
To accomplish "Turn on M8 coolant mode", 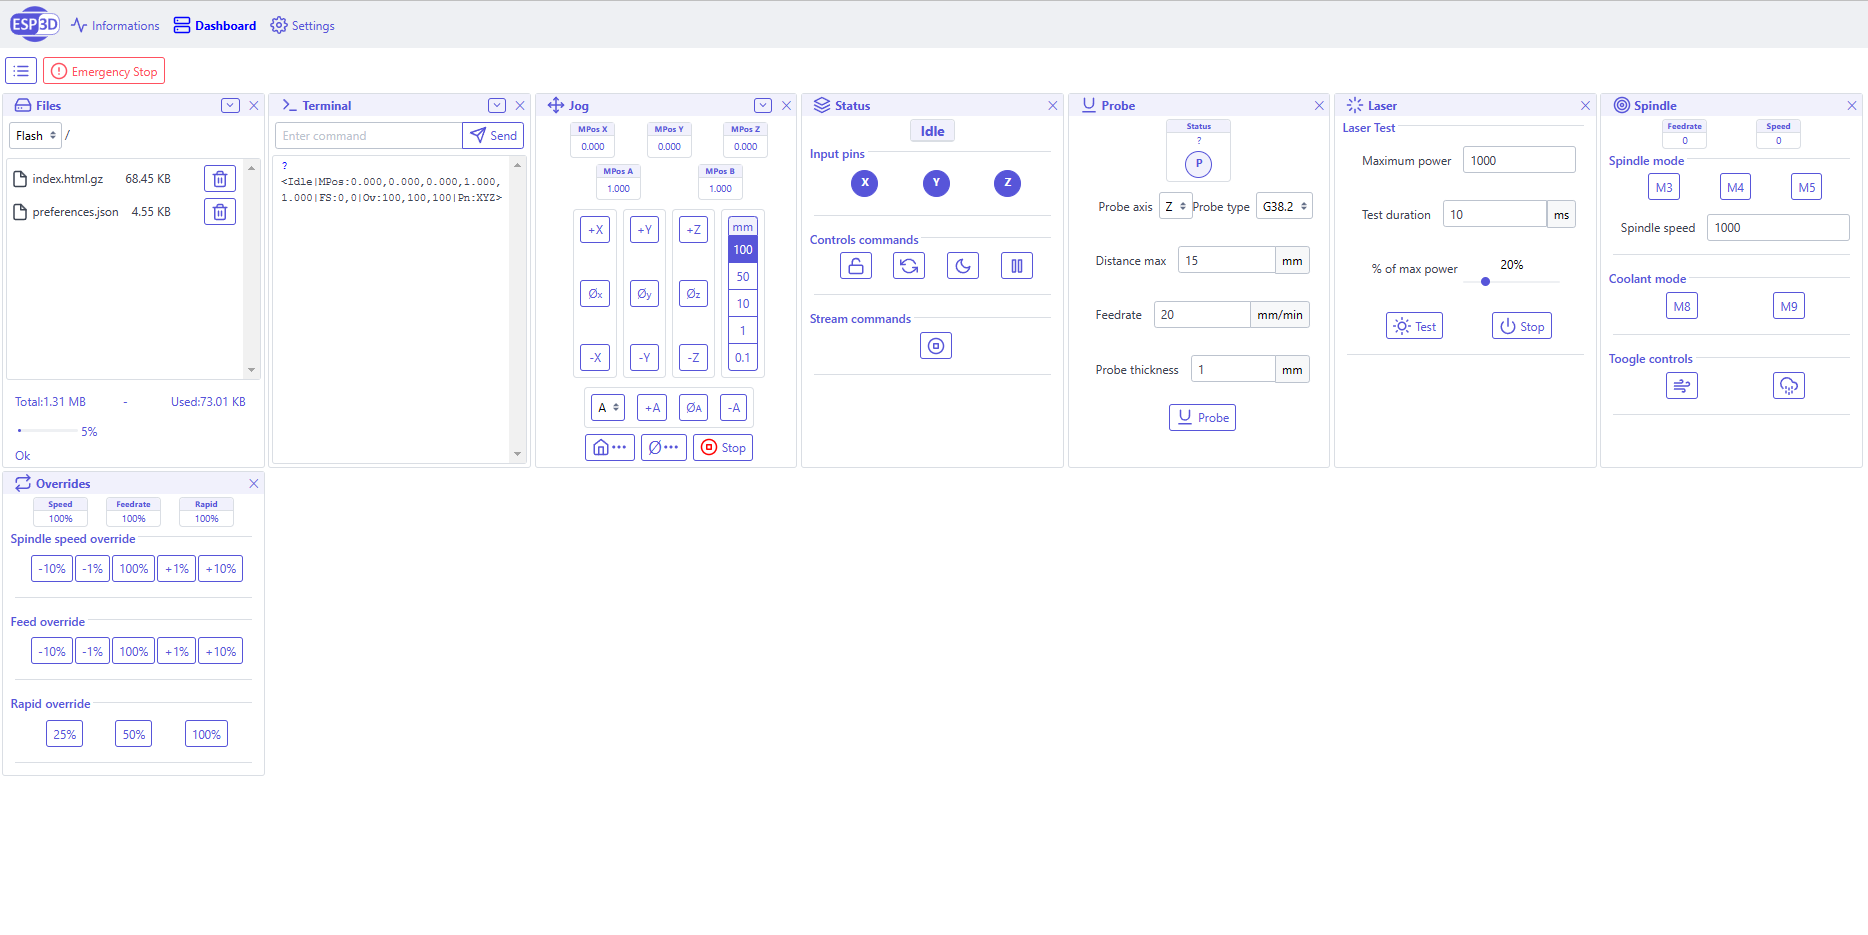I will (x=1682, y=307).
